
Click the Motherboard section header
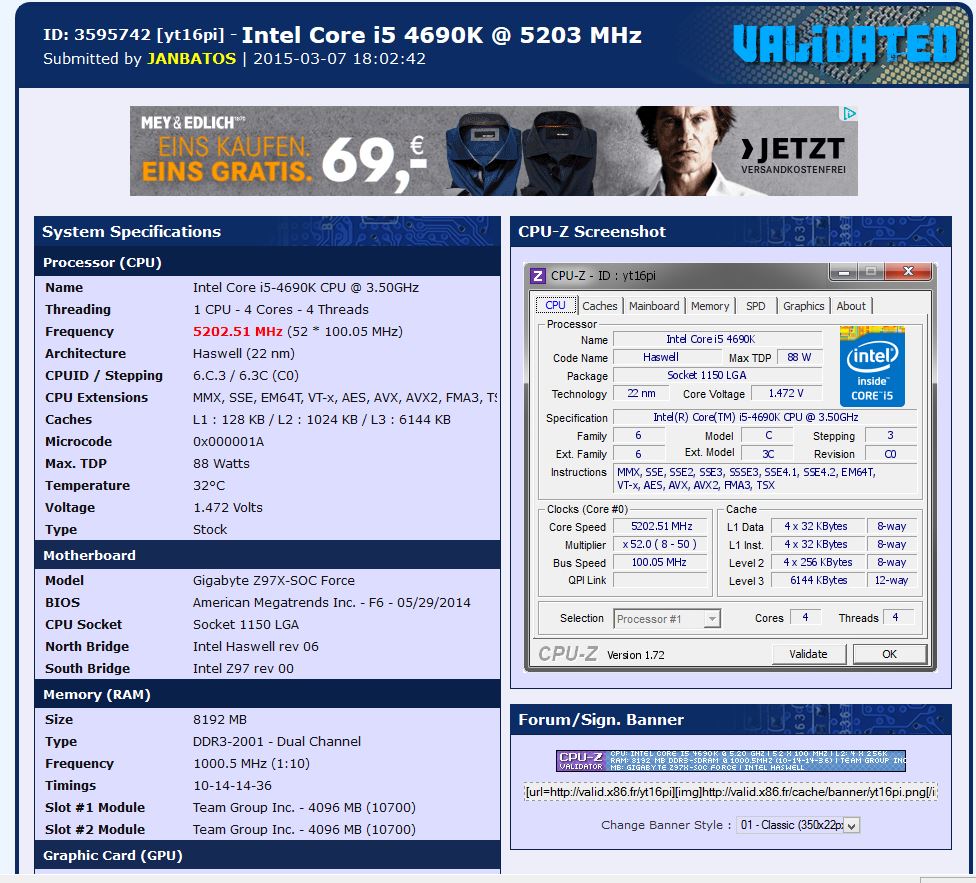coord(268,555)
